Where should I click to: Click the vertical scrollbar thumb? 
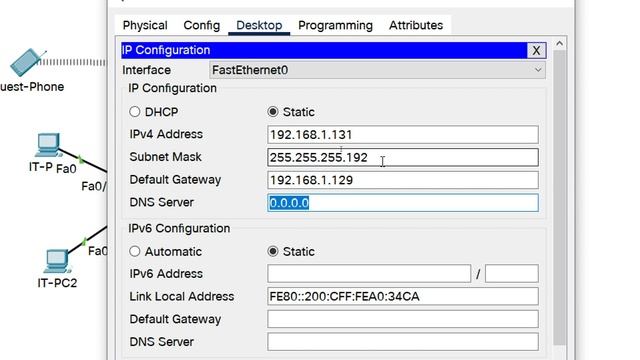click(x=560, y=198)
